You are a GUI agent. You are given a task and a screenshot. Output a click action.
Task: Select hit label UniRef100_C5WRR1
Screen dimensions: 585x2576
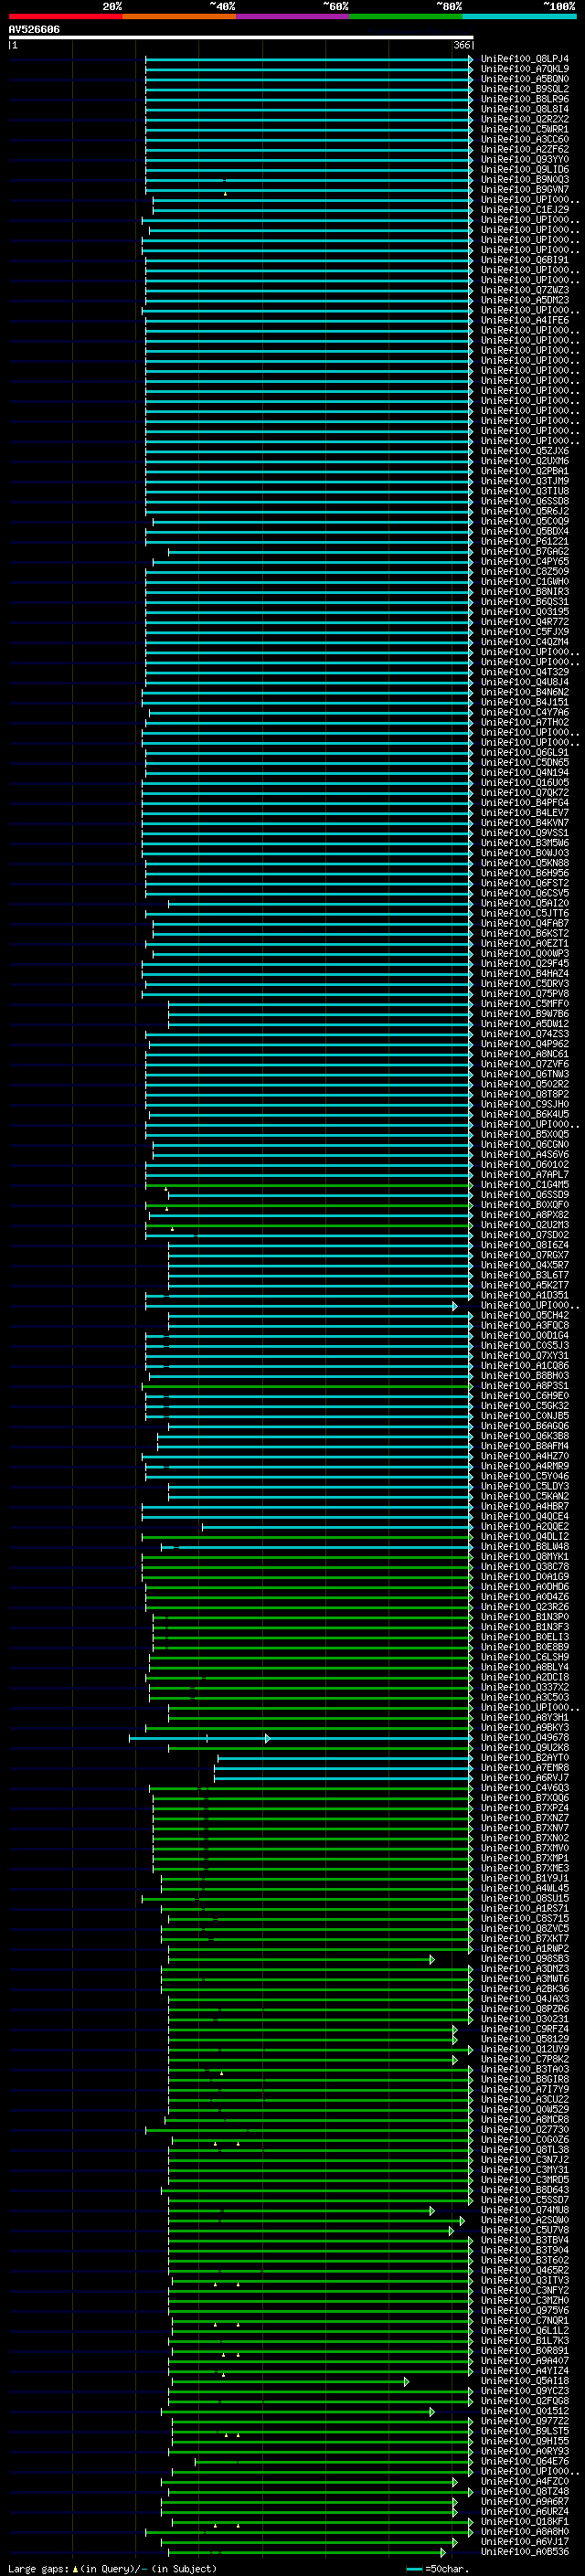(x=525, y=129)
